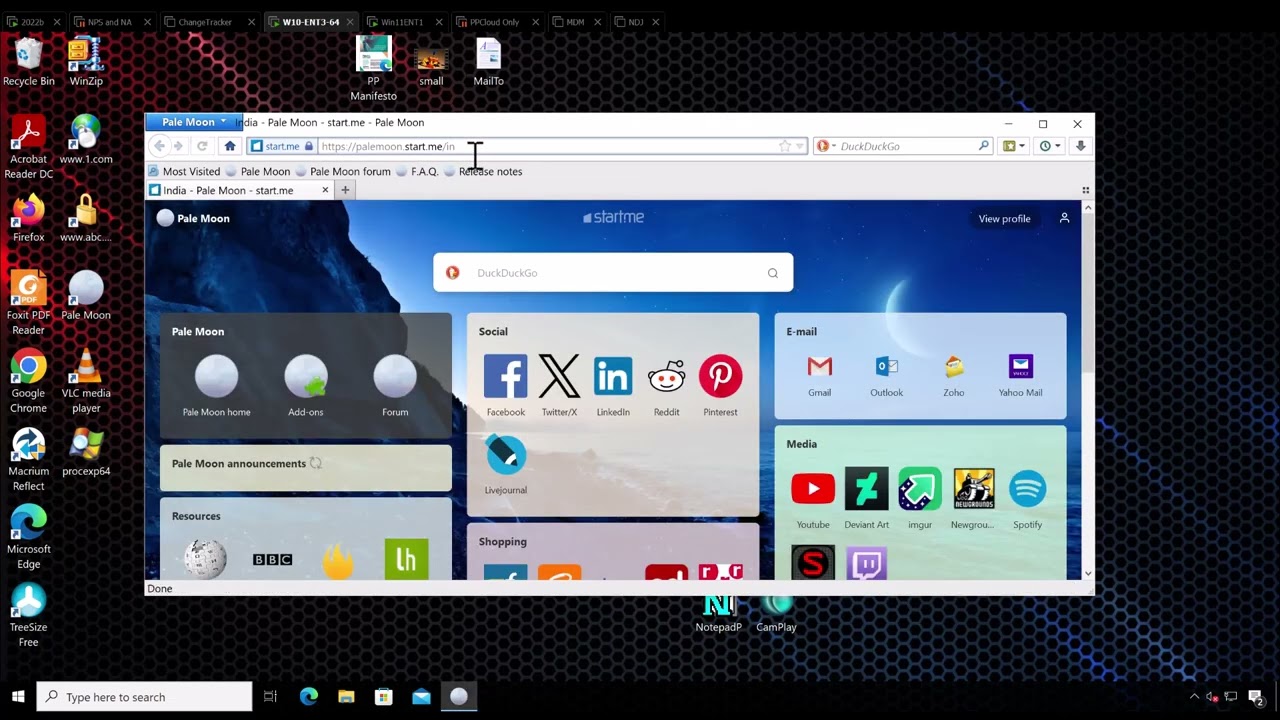Open the Wikipedia icon in Resources
The height and width of the screenshot is (720, 1280).
pos(205,560)
